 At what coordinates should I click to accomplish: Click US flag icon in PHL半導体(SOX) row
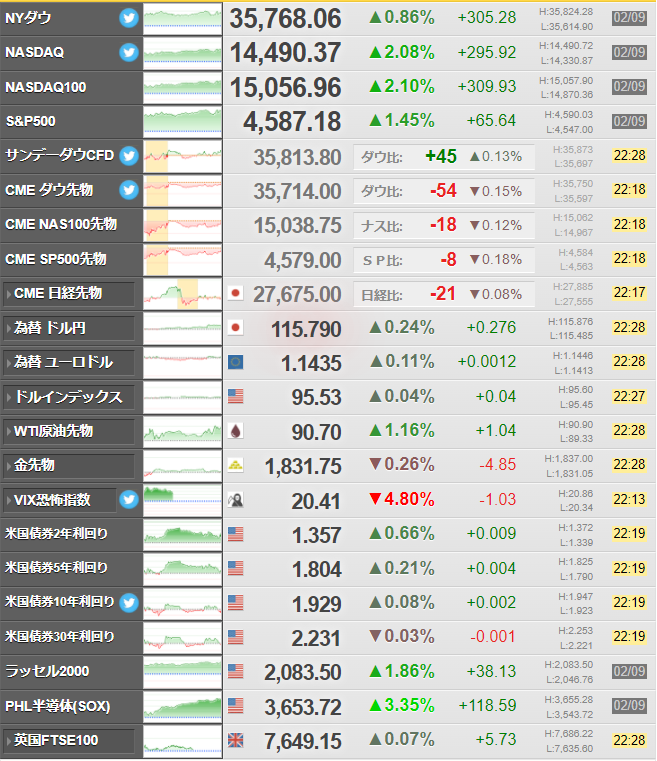pyautogui.click(x=236, y=706)
